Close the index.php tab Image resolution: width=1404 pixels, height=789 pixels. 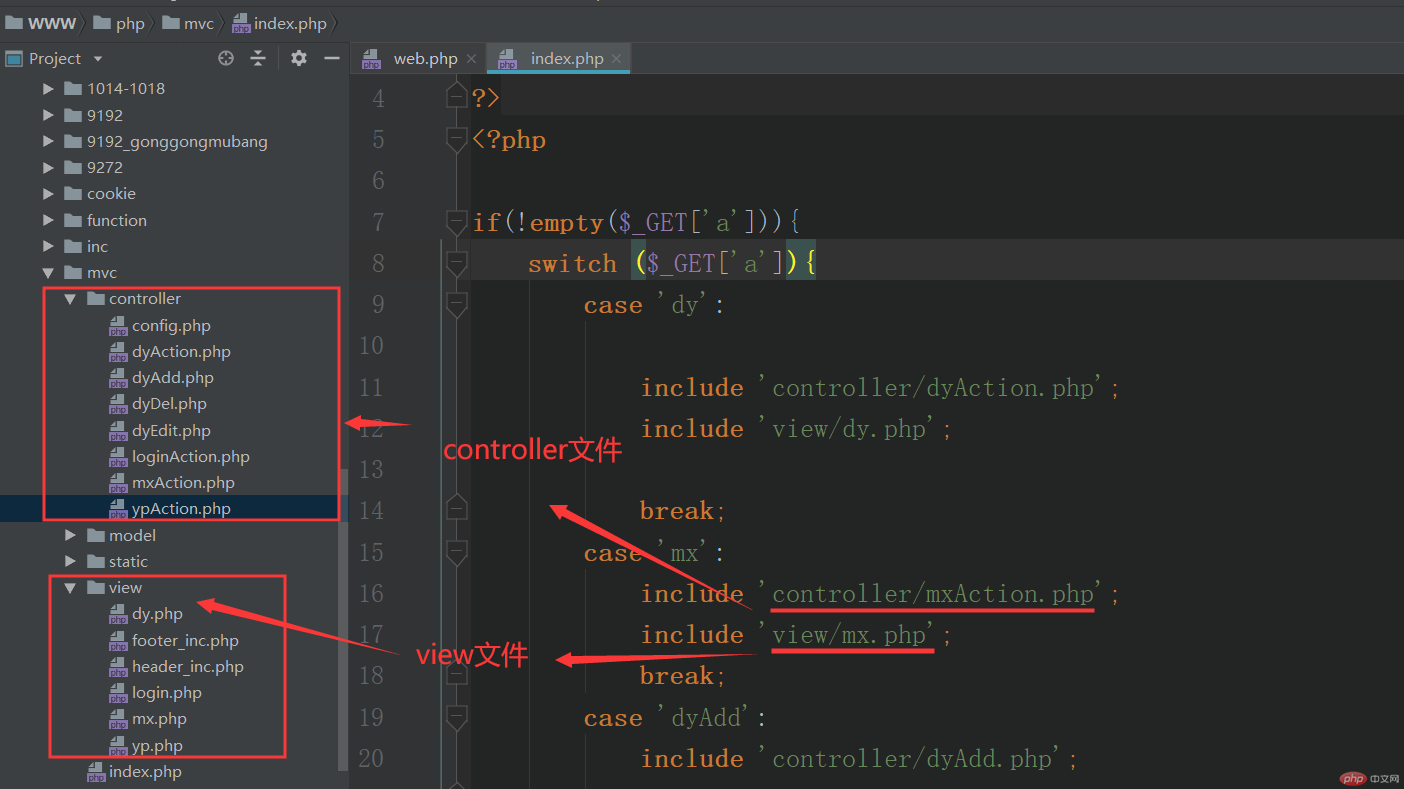617,59
